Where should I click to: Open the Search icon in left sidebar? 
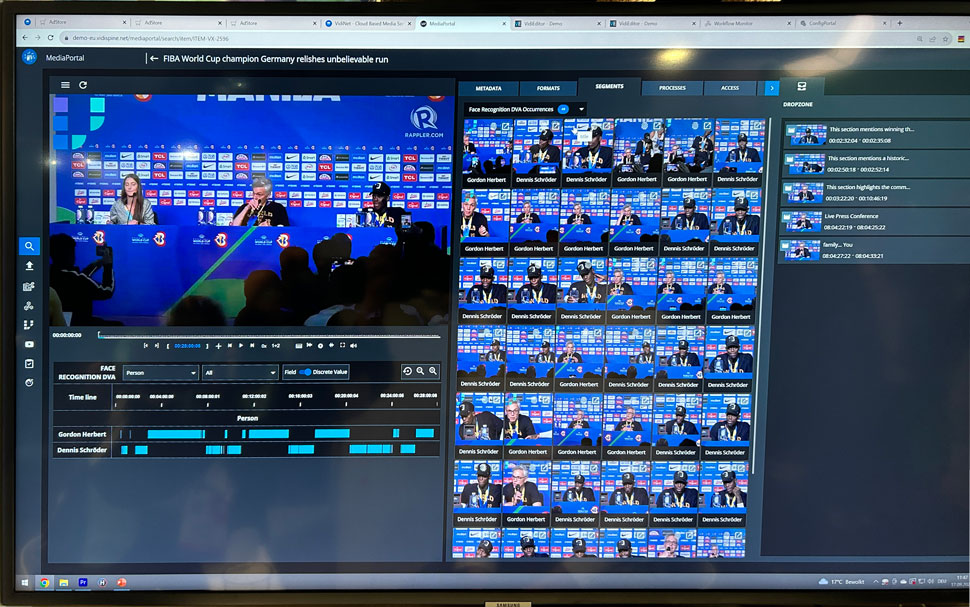click(30, 246)
